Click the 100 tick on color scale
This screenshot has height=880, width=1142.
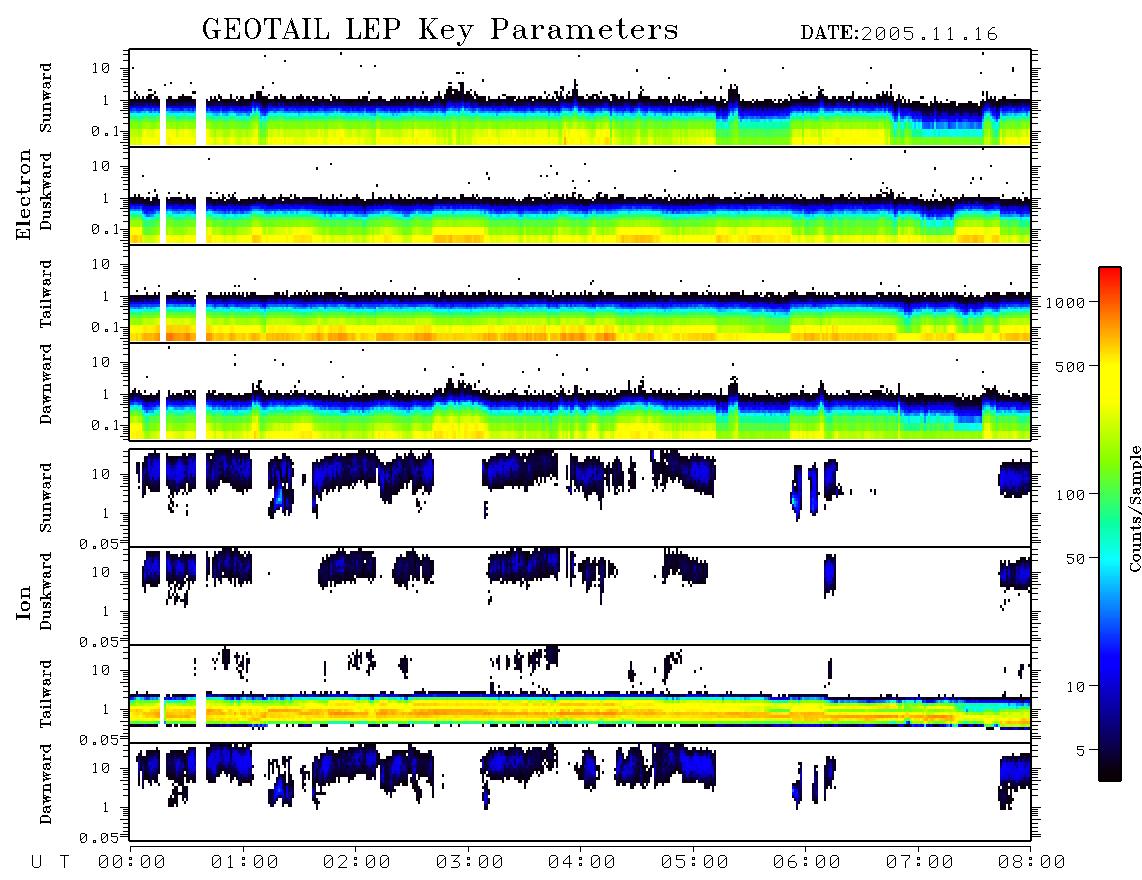point(1070,495)
